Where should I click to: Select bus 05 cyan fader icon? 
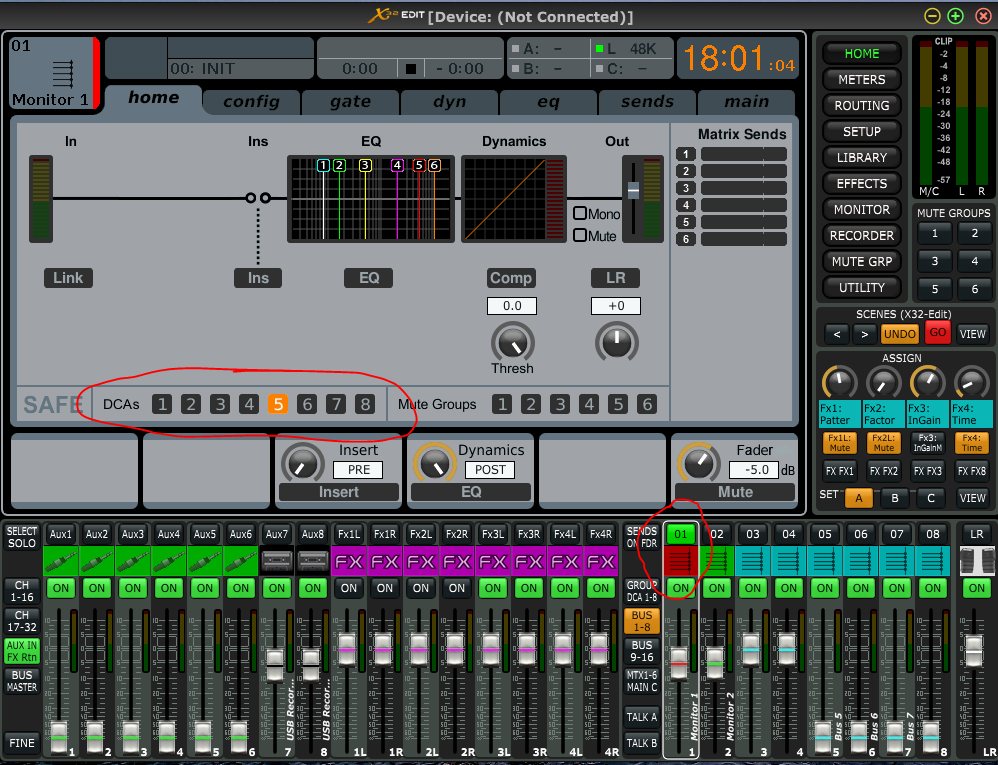click(825, 561)
